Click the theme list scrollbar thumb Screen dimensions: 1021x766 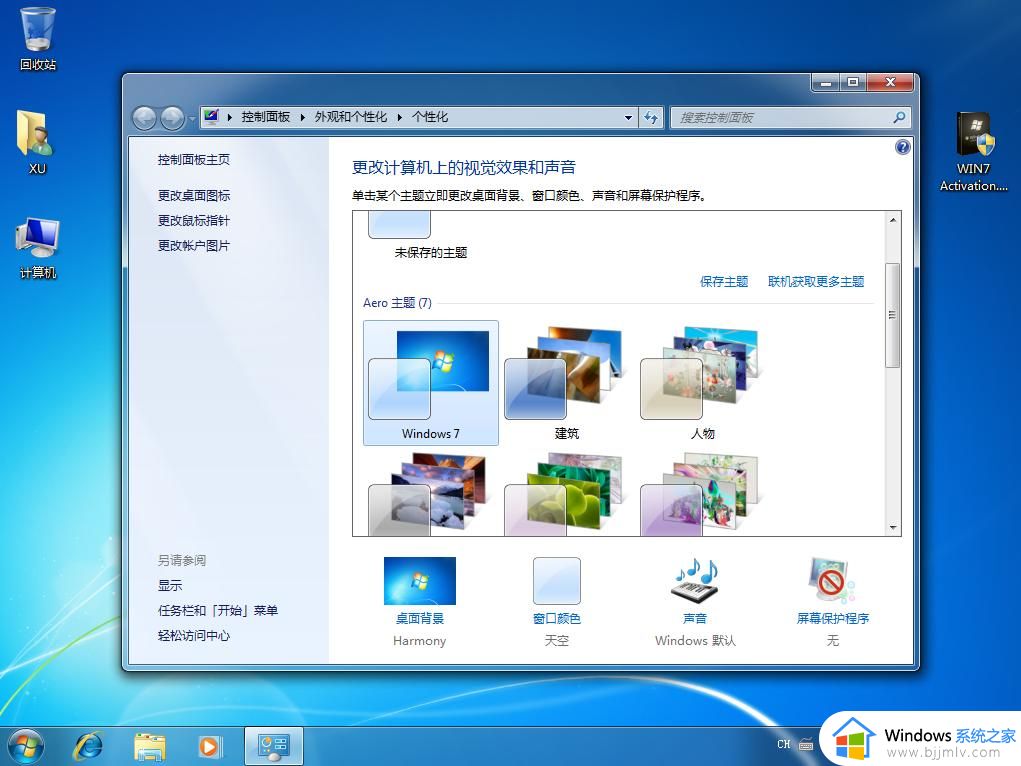point(893,315)
